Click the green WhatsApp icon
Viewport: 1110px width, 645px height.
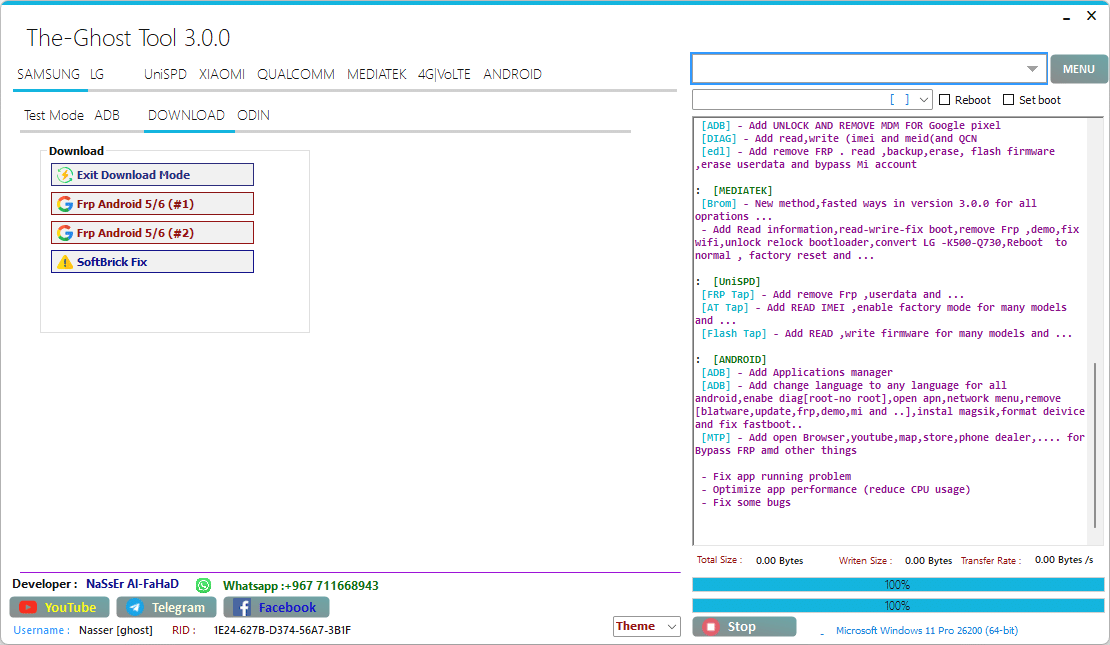tap(203, 586)
